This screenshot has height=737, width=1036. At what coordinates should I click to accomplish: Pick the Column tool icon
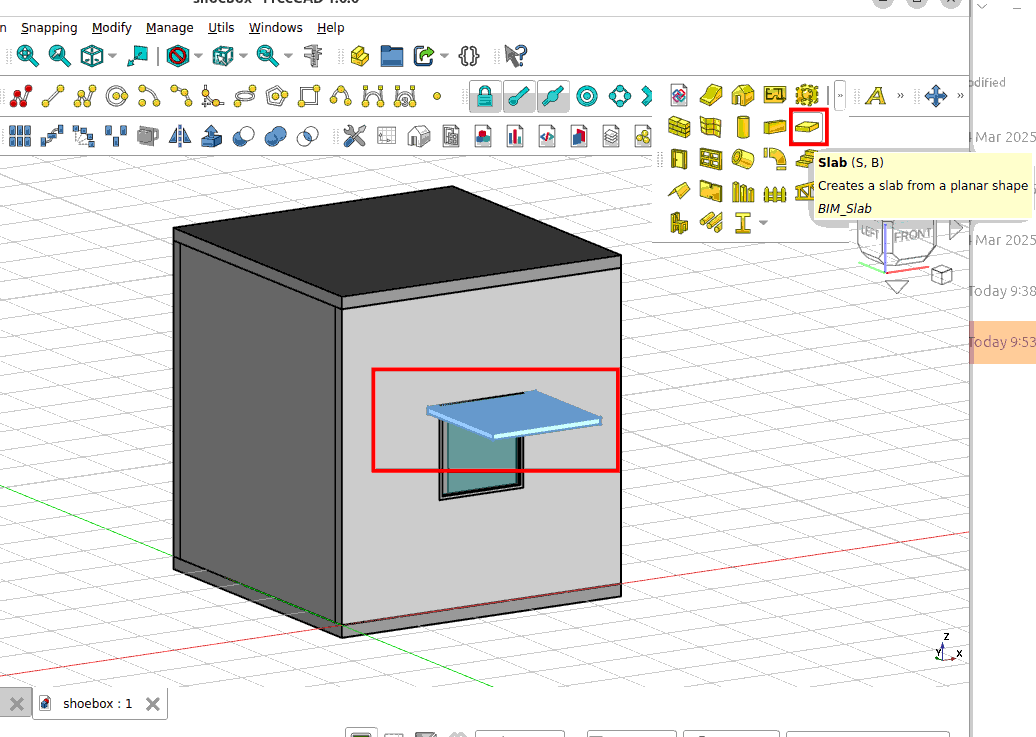click(742, 127)
